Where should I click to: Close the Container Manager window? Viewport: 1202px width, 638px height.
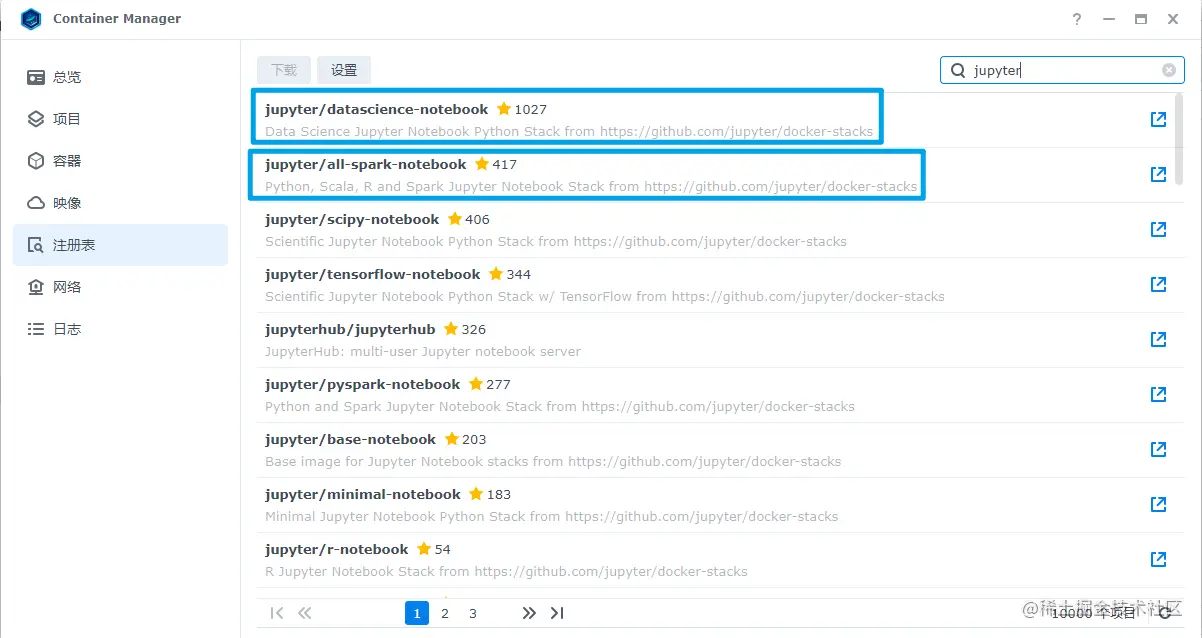[x=1173, y=19]
